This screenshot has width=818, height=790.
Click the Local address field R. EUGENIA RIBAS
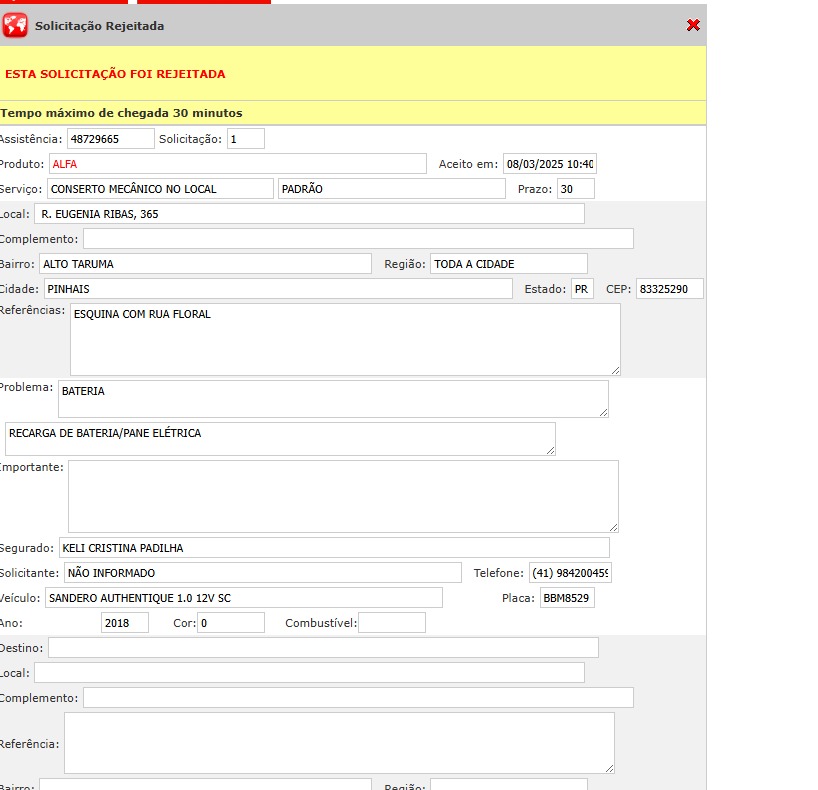pyautogui.click(x=309, y=214)
